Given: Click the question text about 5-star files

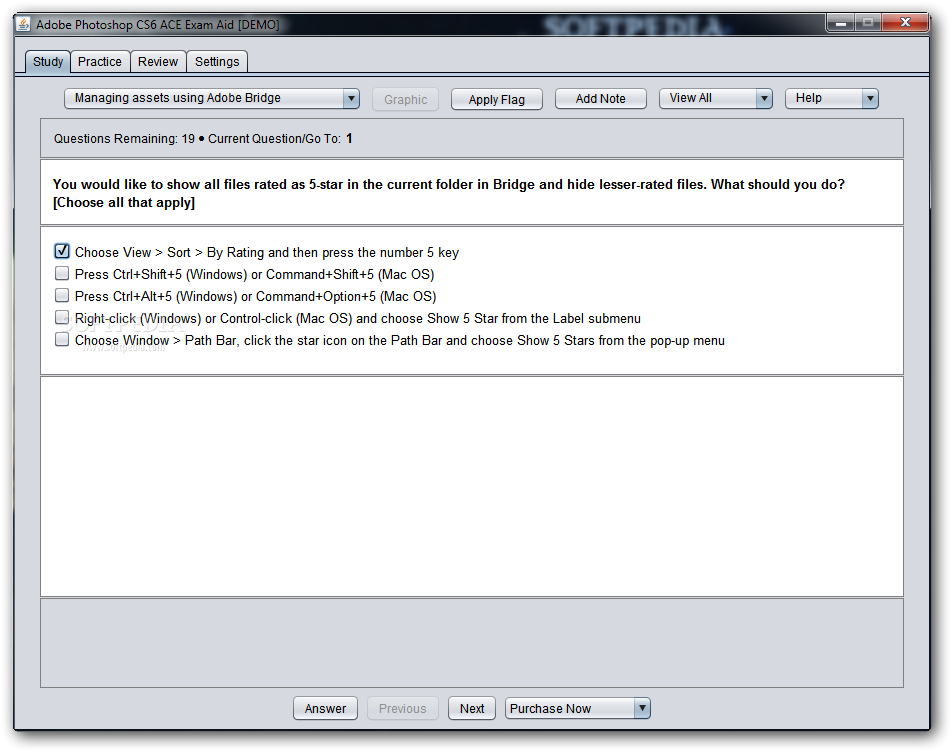Looking at the screenshot, I should [x=448, y=193].
